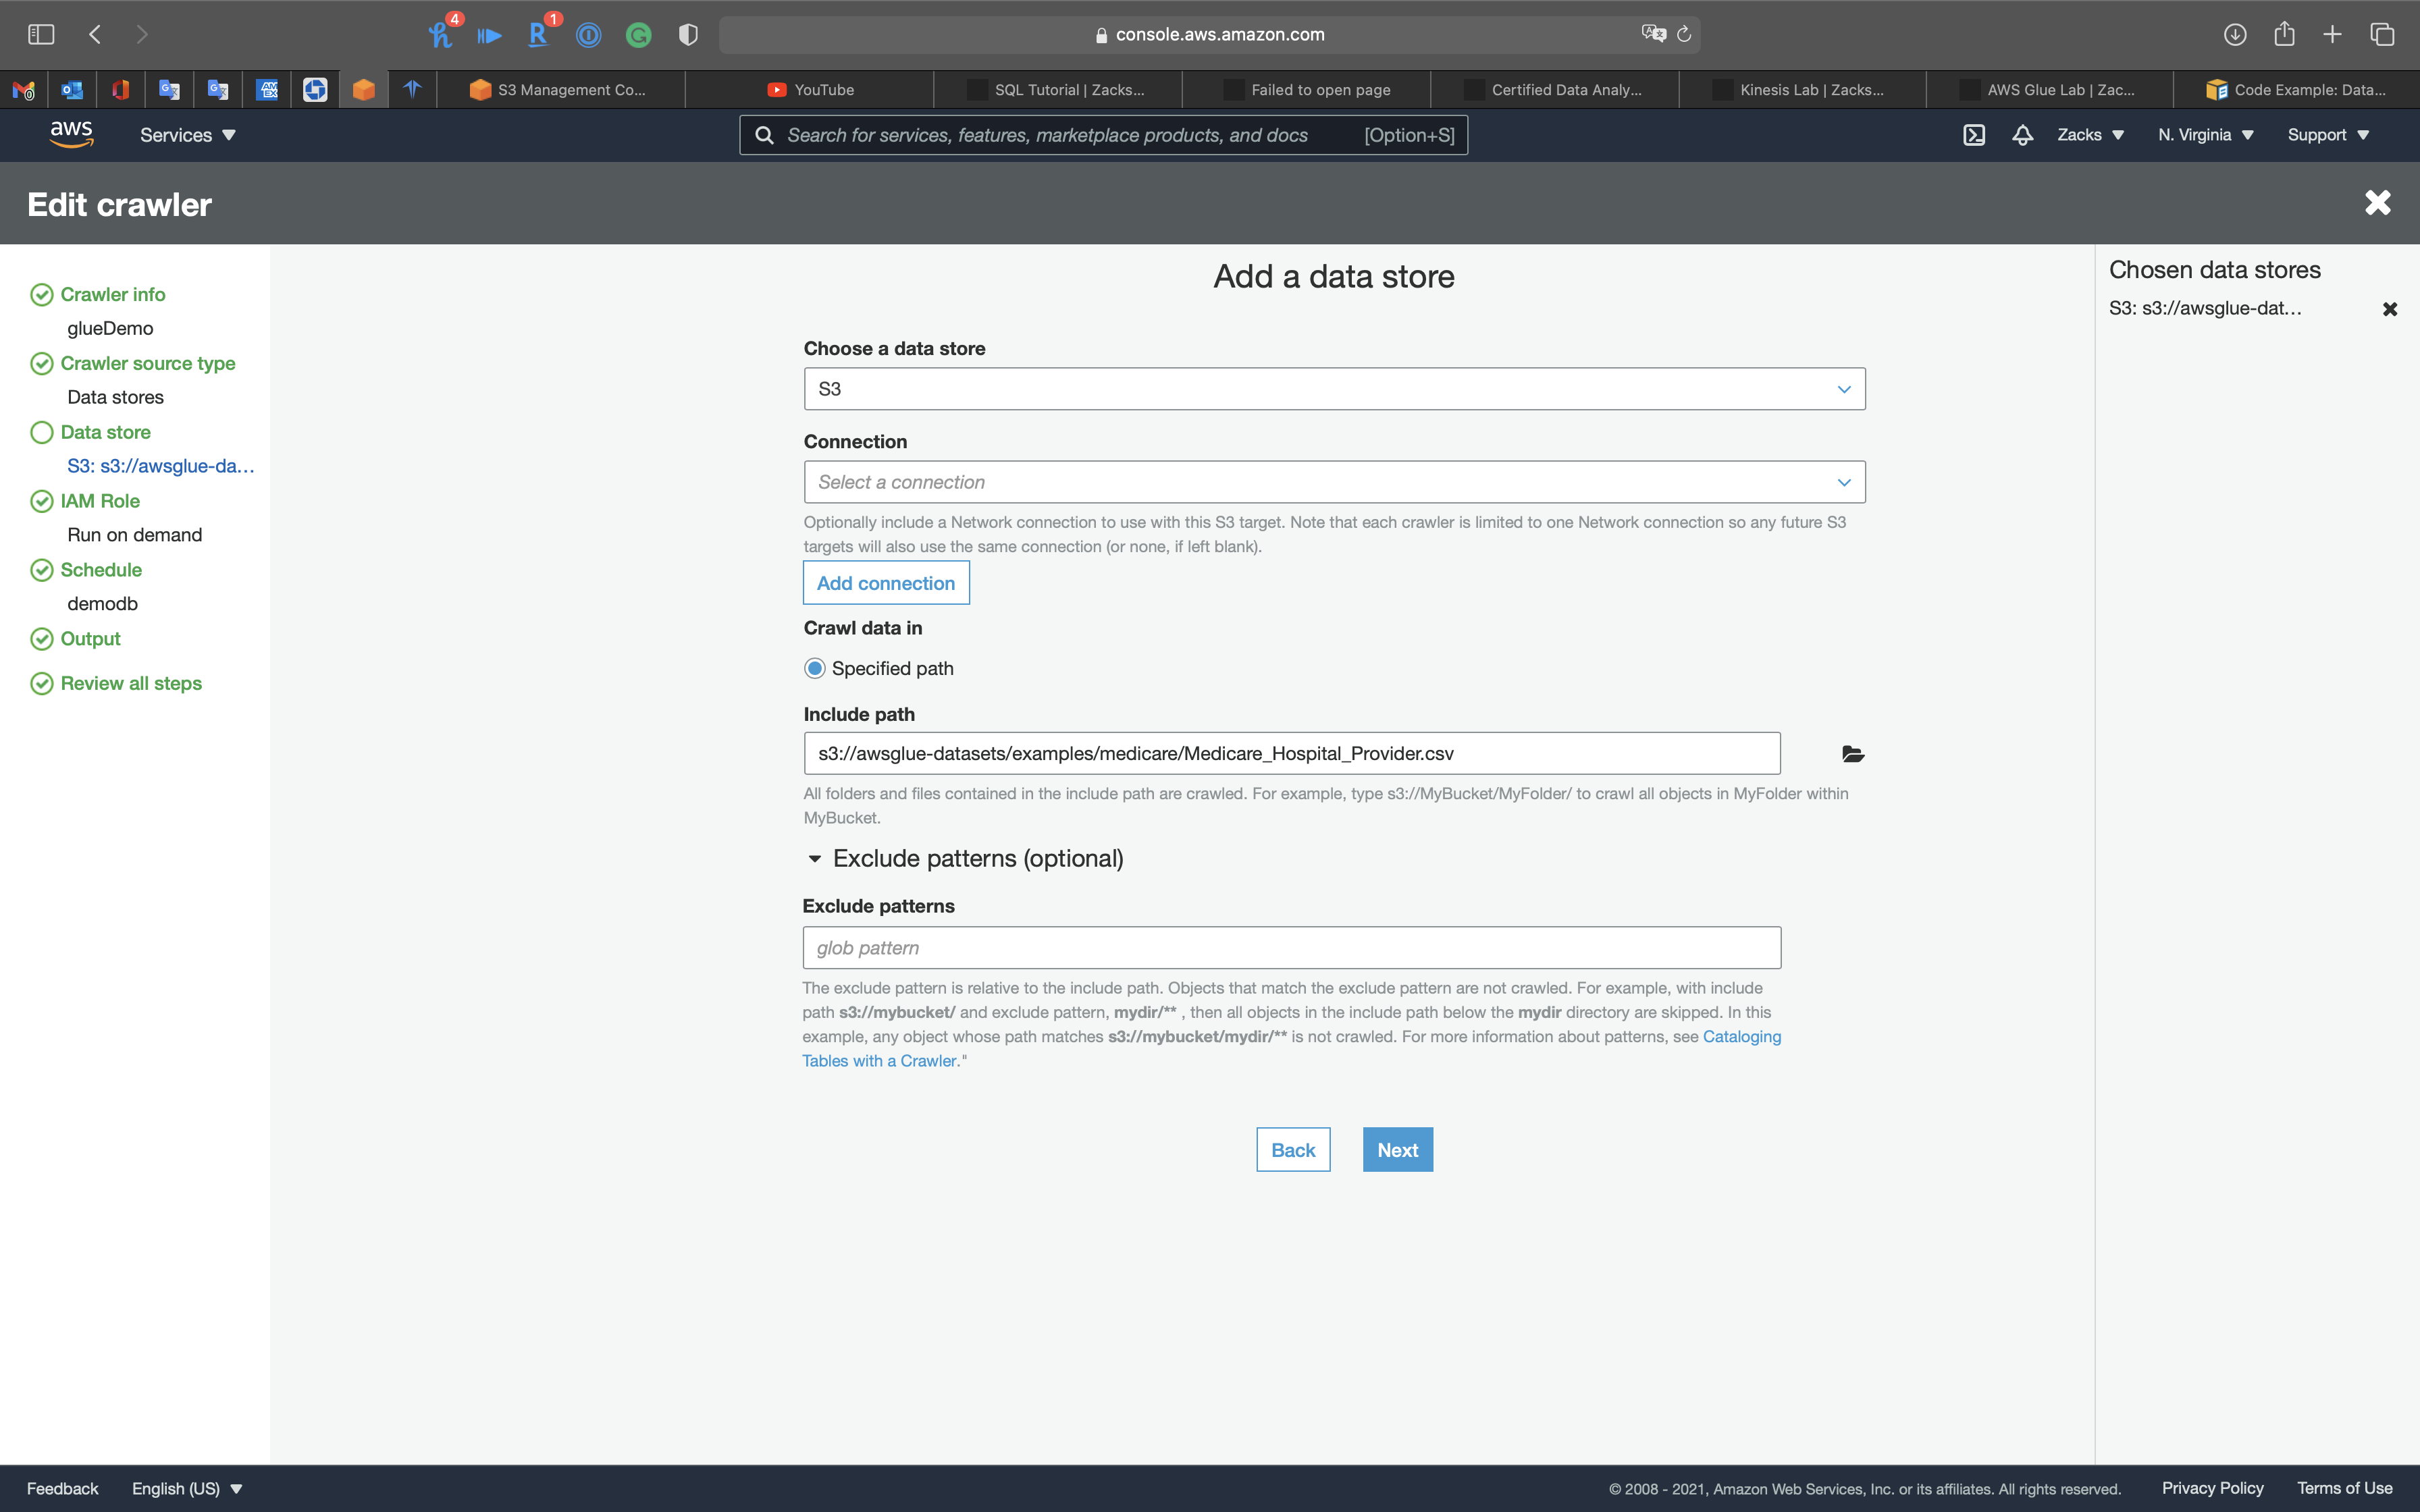Remove the chosen S3 data store
2420x1512 pixels.
(x=2389, y=309)
